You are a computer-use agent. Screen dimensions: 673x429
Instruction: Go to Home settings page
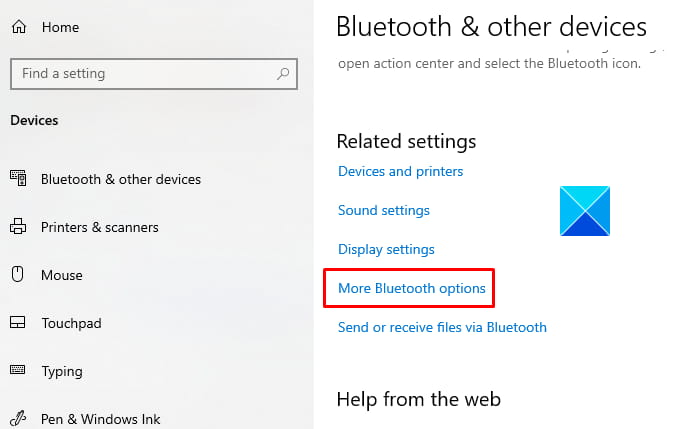61,27
